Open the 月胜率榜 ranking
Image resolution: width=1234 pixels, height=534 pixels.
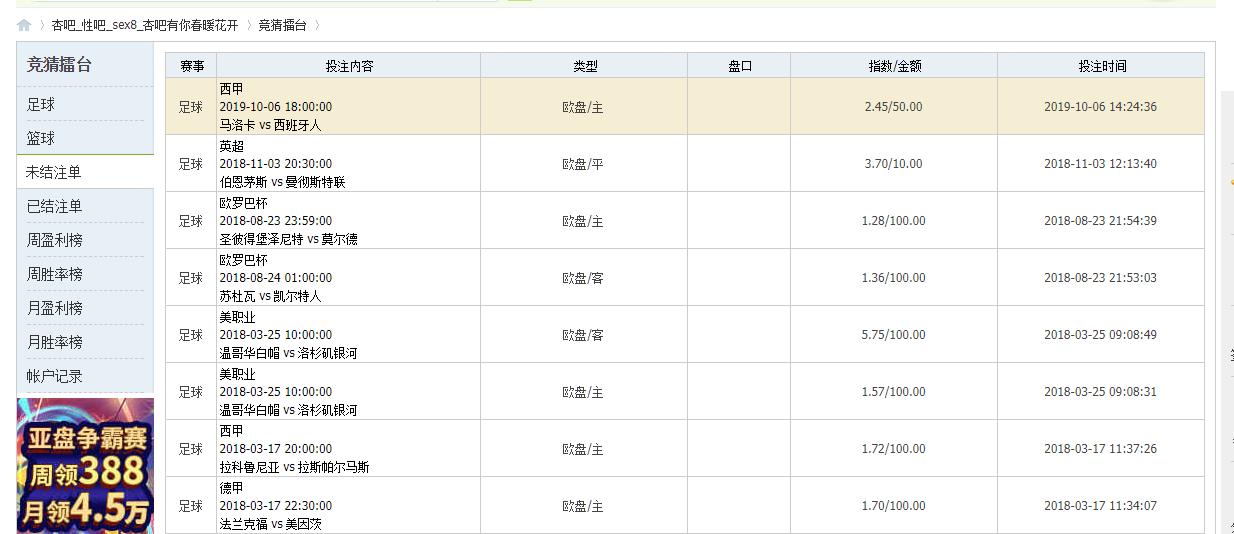[x=54, y=342]
